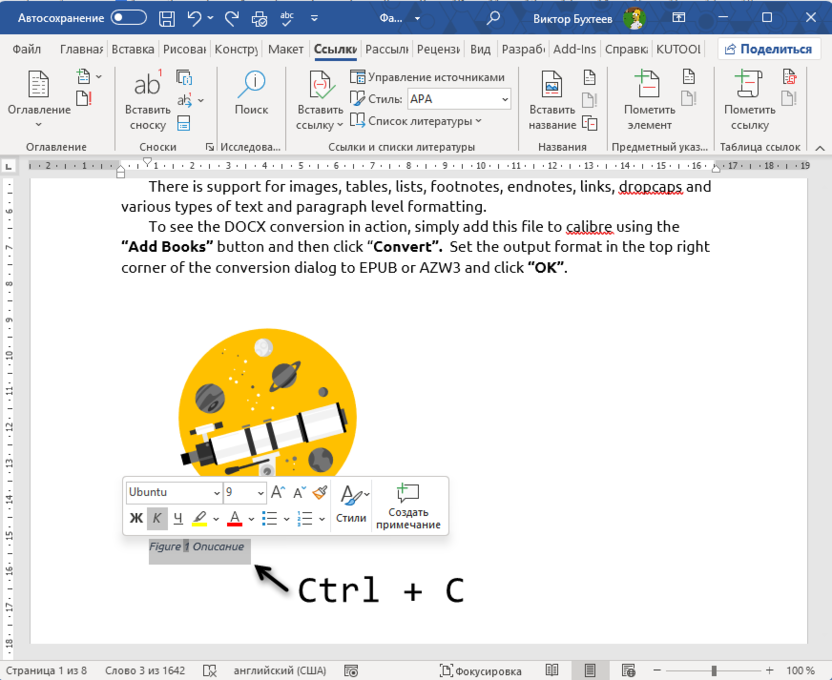Click the Figure 1 Описание caption text

tap(198, 547)
